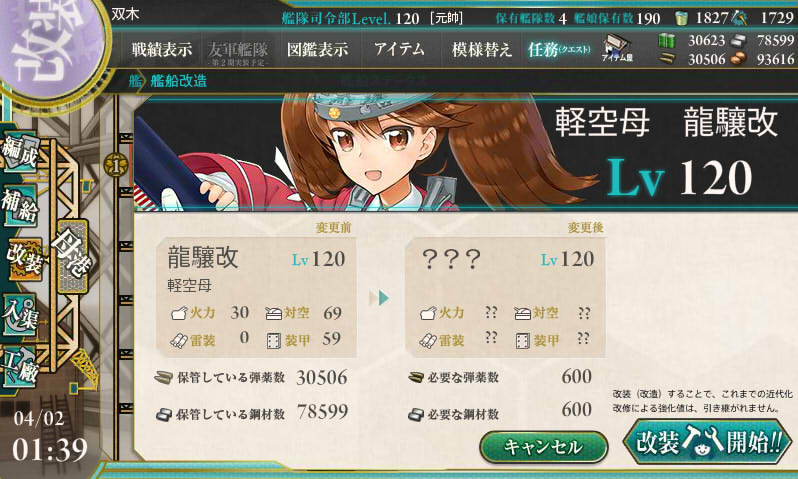Open the アイテム屋 item shop icon
Viewport: 798px width, 479px height.
tap(617, 49)
